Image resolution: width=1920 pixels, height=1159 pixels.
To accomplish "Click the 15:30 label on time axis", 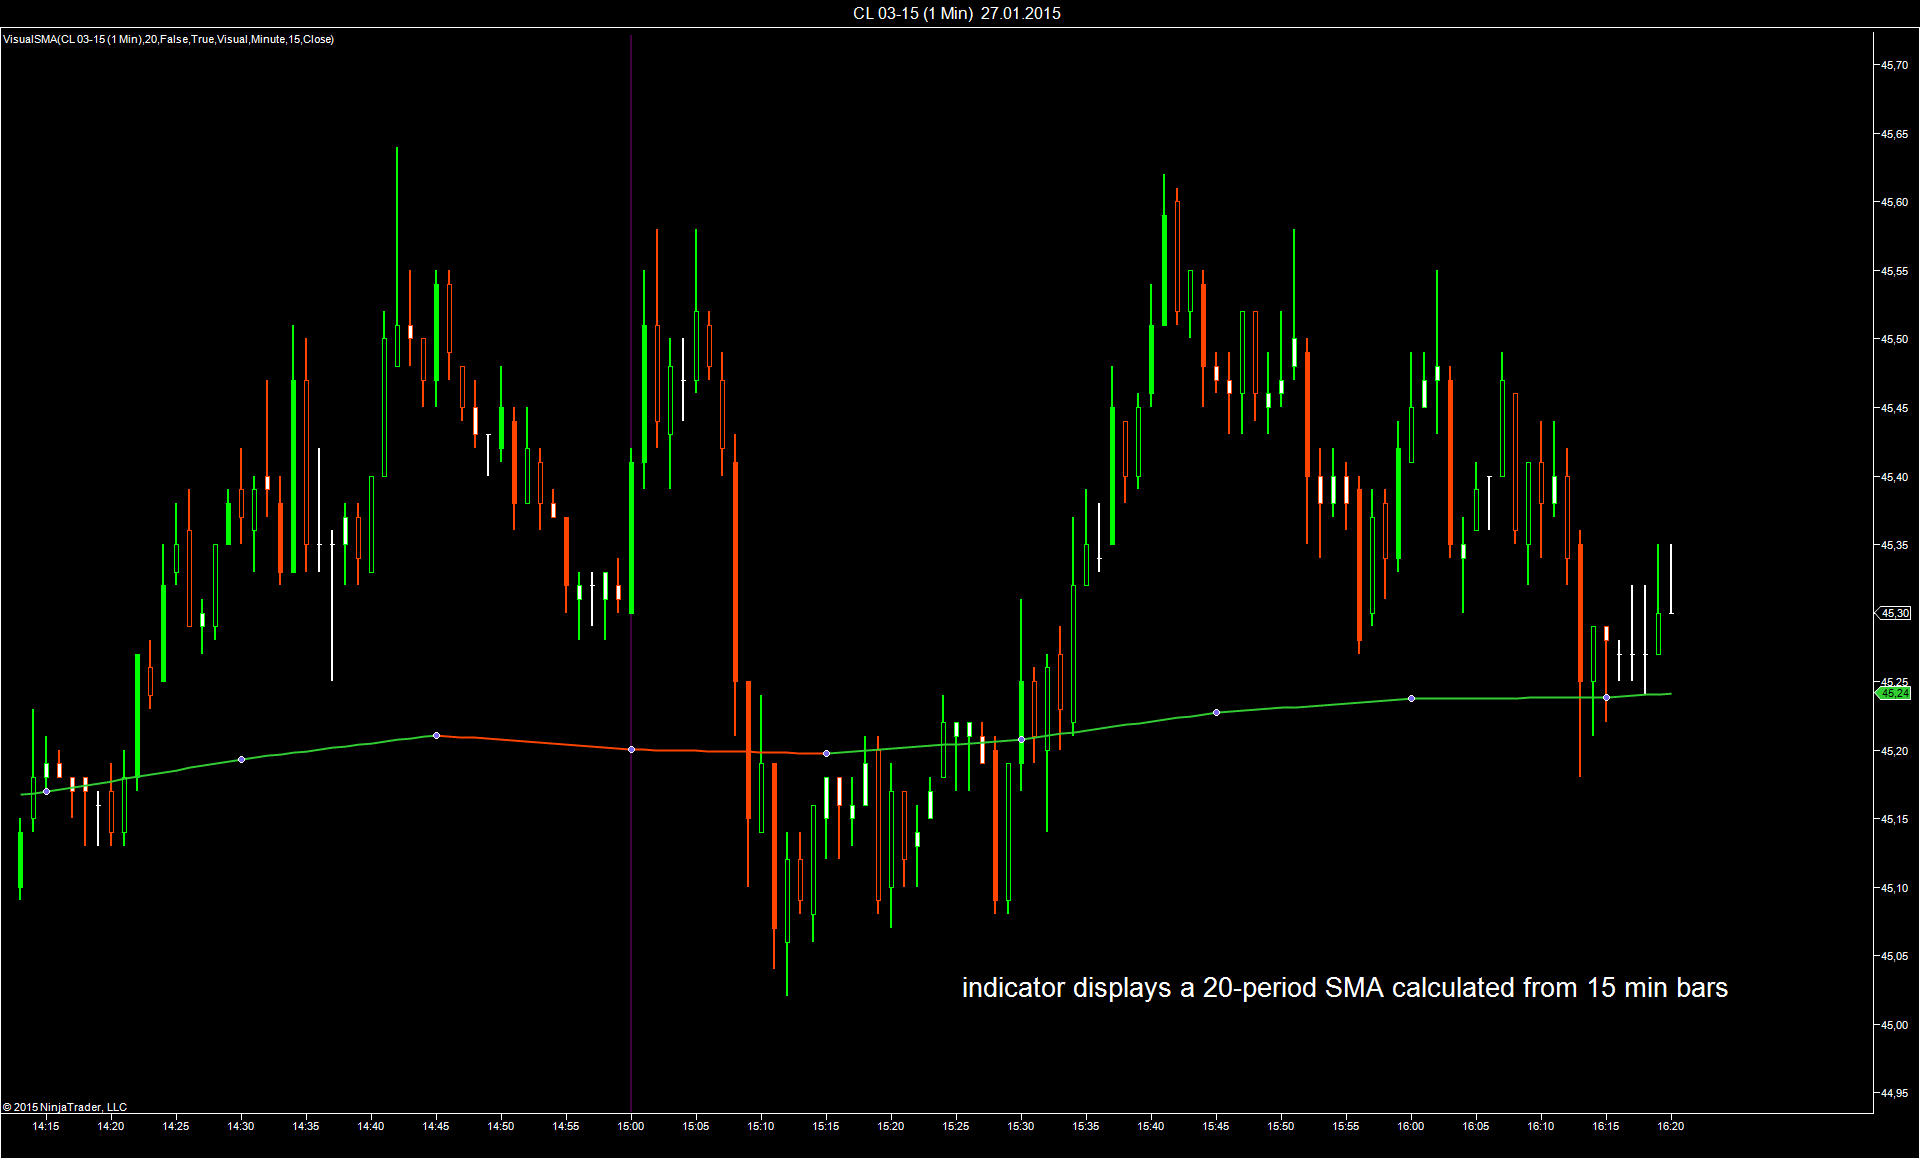I will [x=1021, y=1126].
